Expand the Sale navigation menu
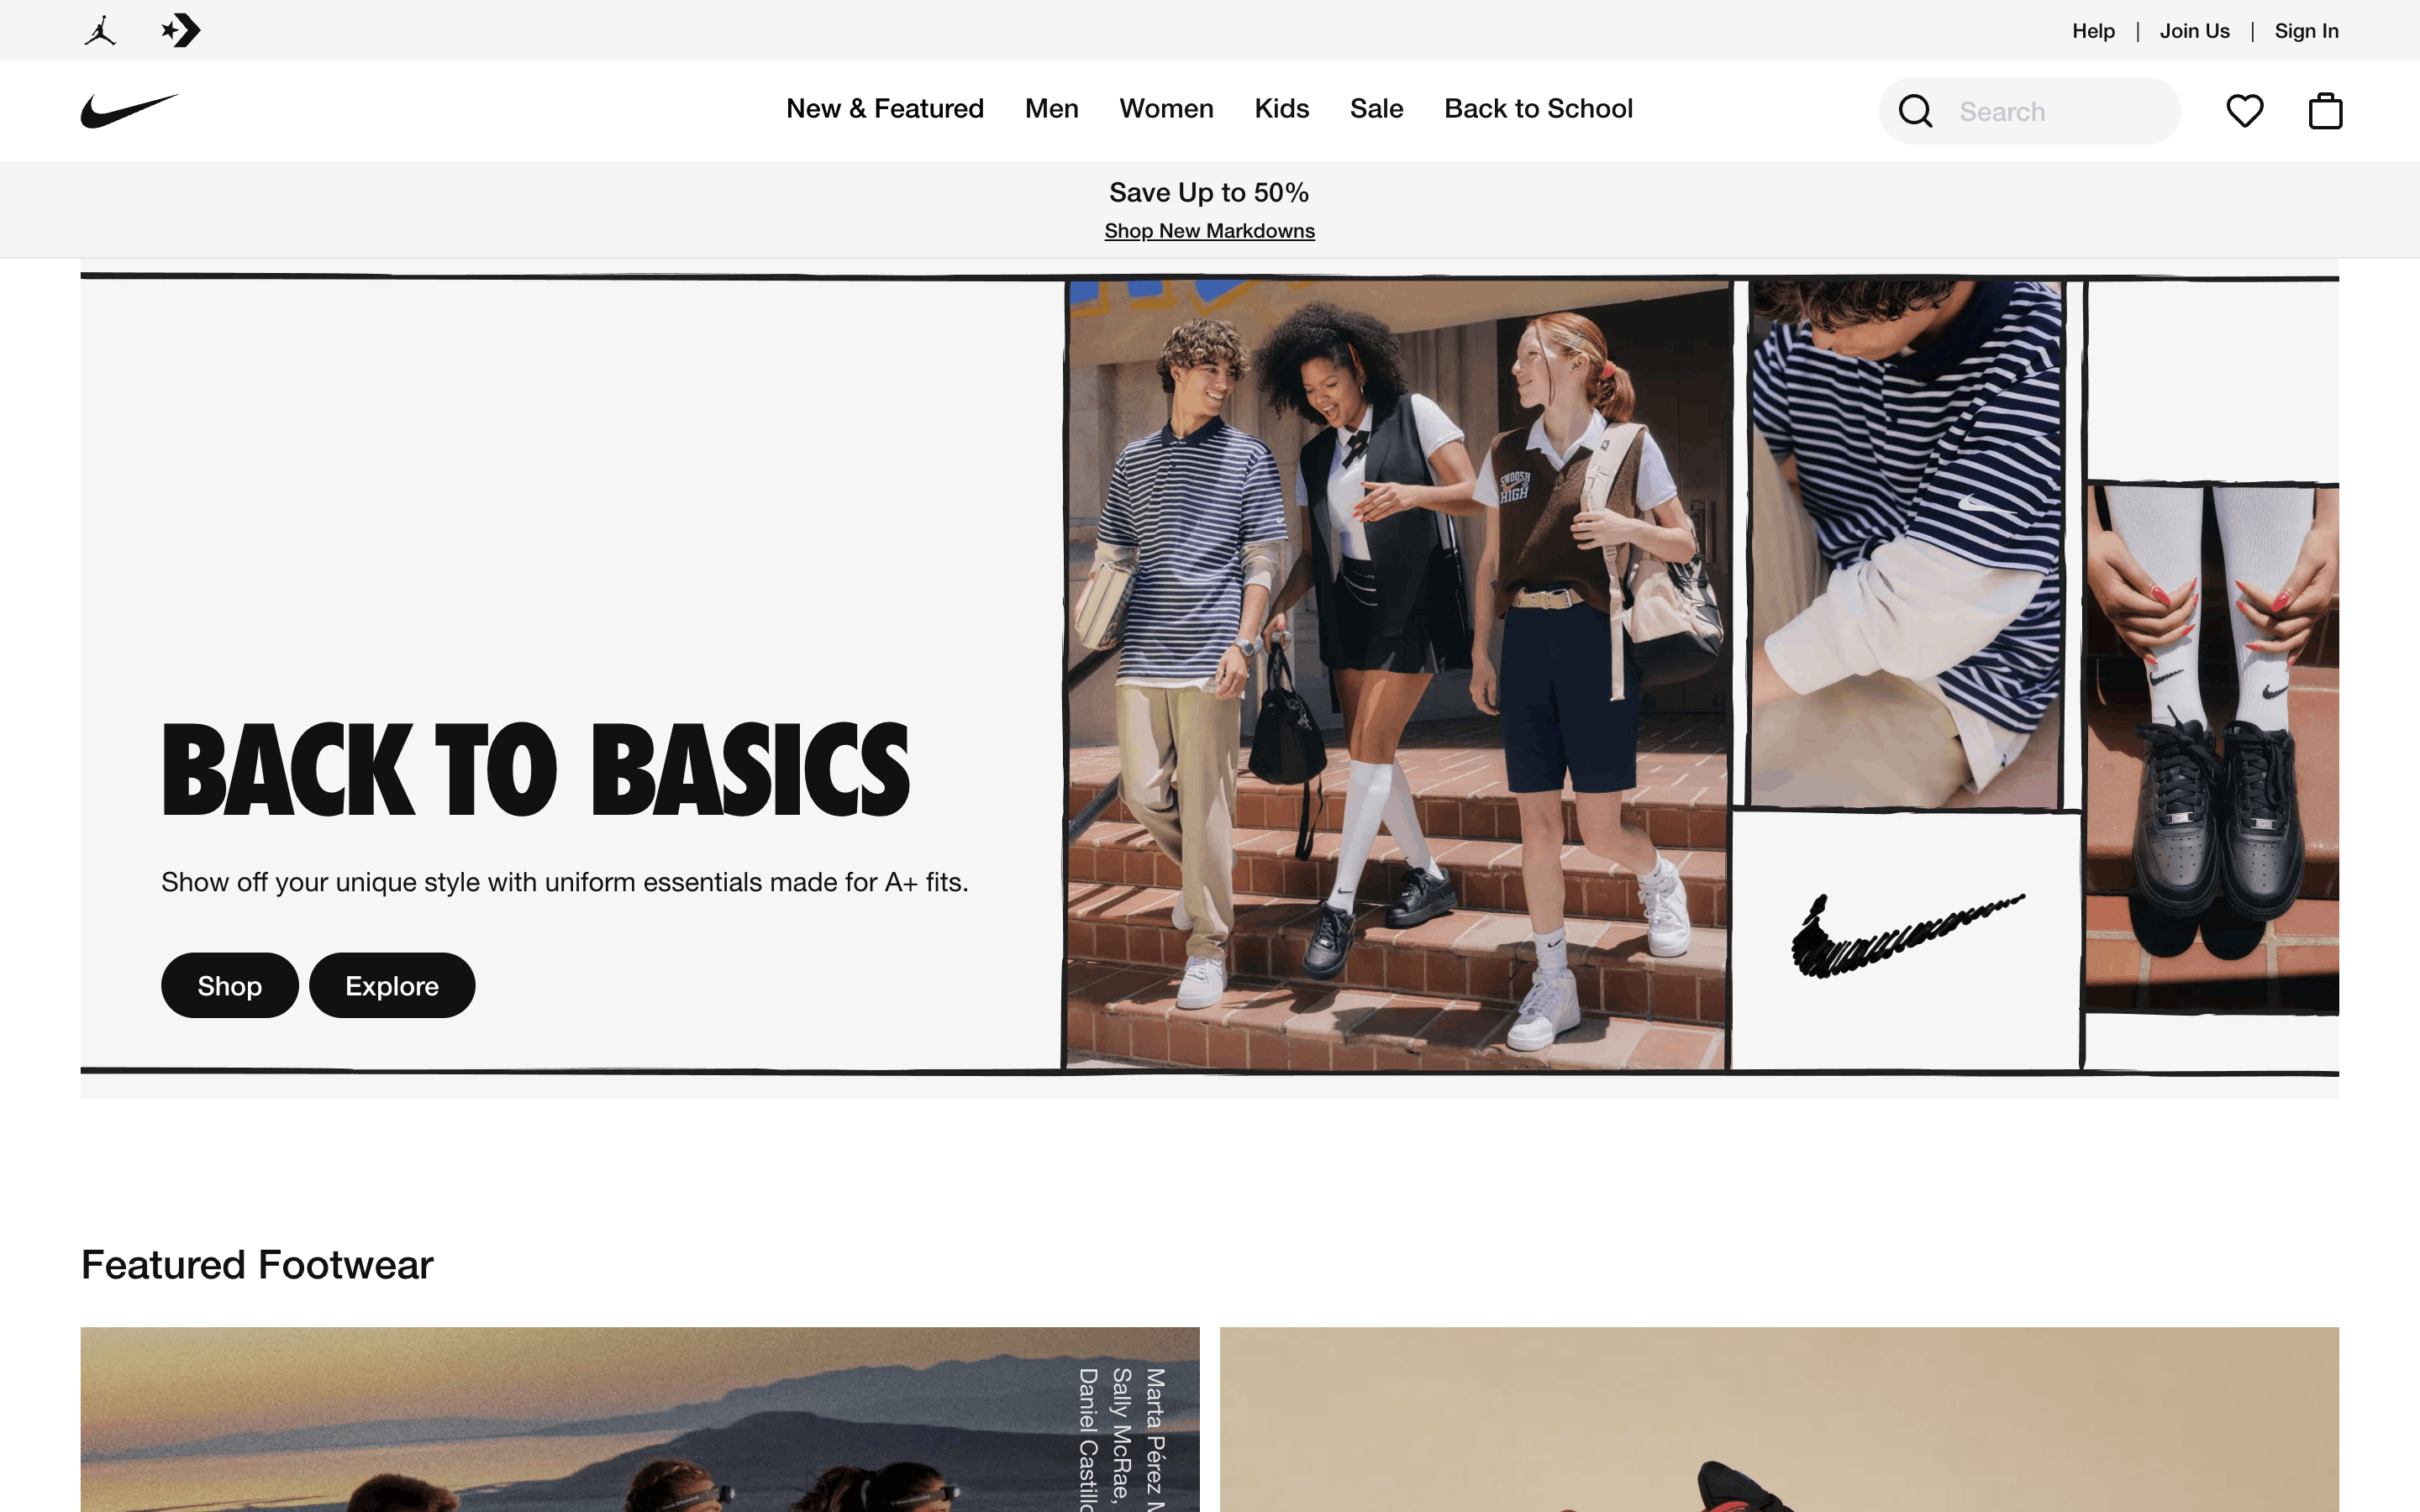 point(1376,108)
